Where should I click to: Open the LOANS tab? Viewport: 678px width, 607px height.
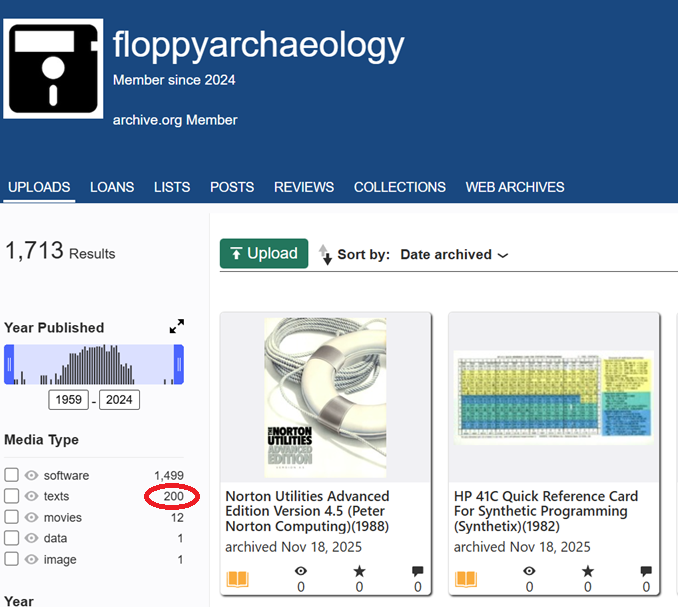click(112, 187)
